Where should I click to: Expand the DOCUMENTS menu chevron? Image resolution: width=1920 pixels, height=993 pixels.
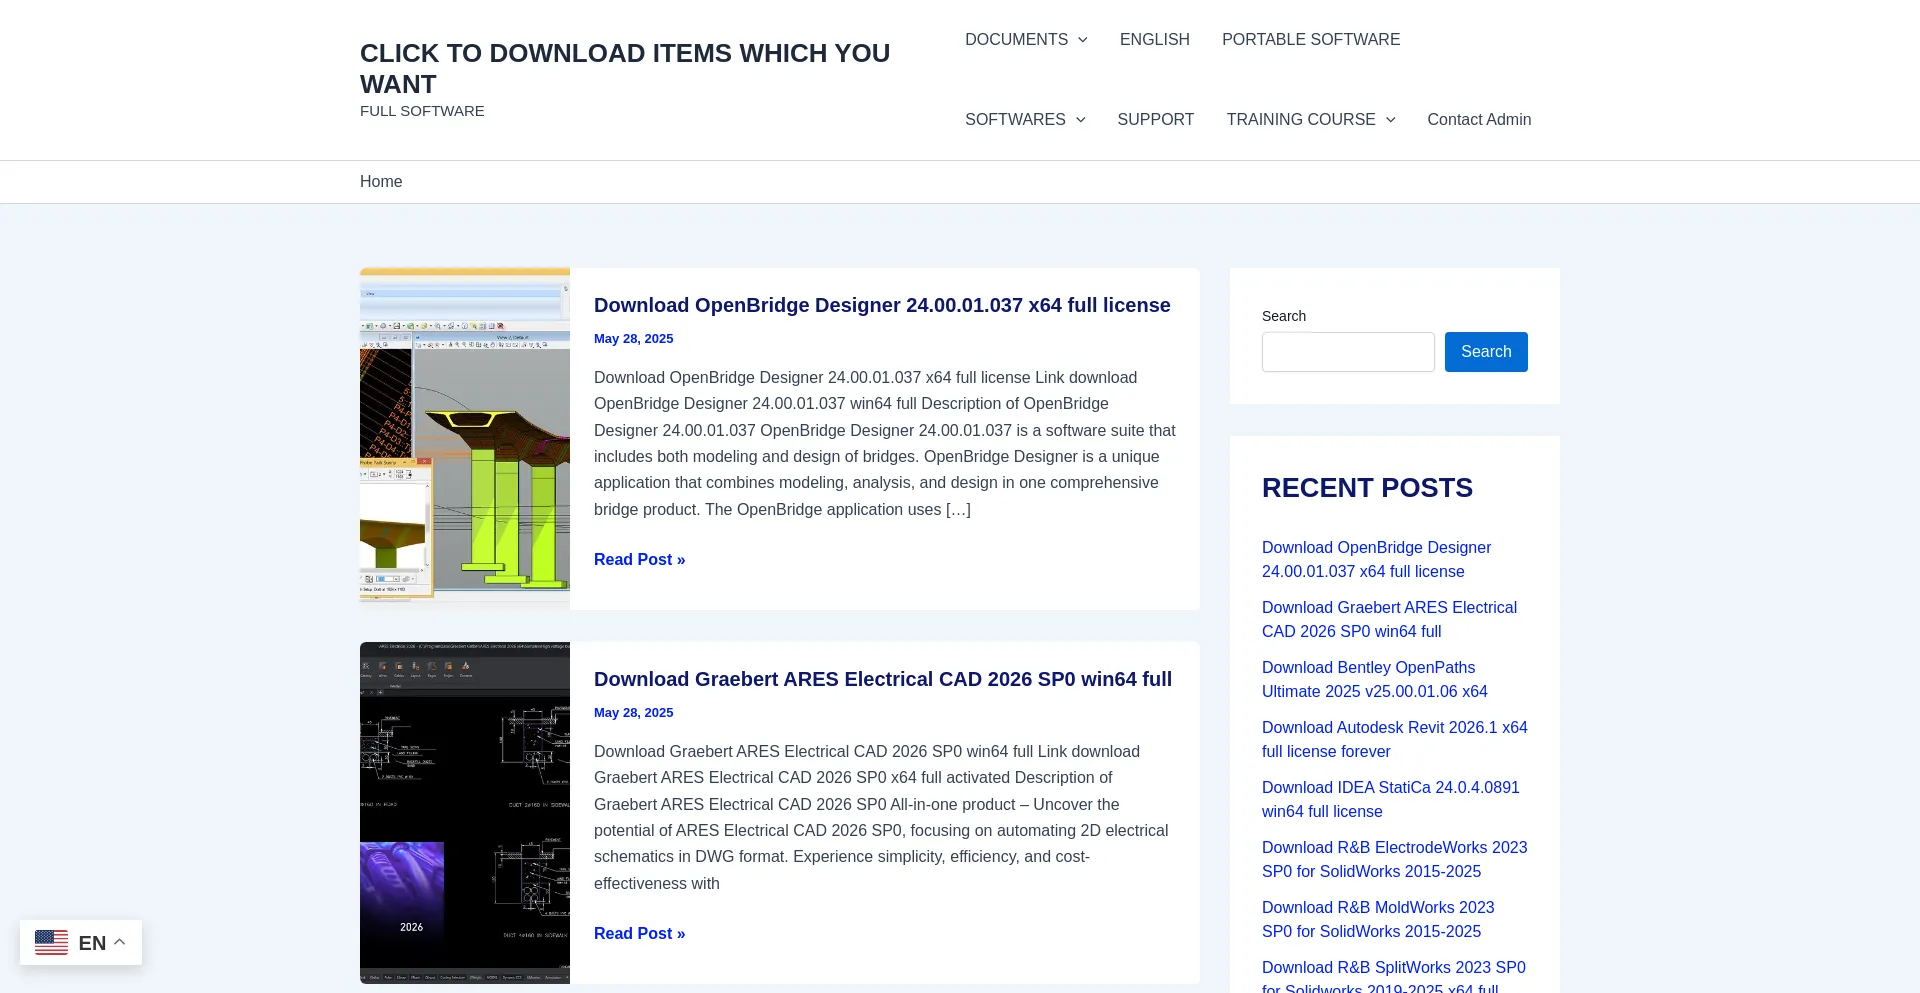click(x=1082, y=40)
